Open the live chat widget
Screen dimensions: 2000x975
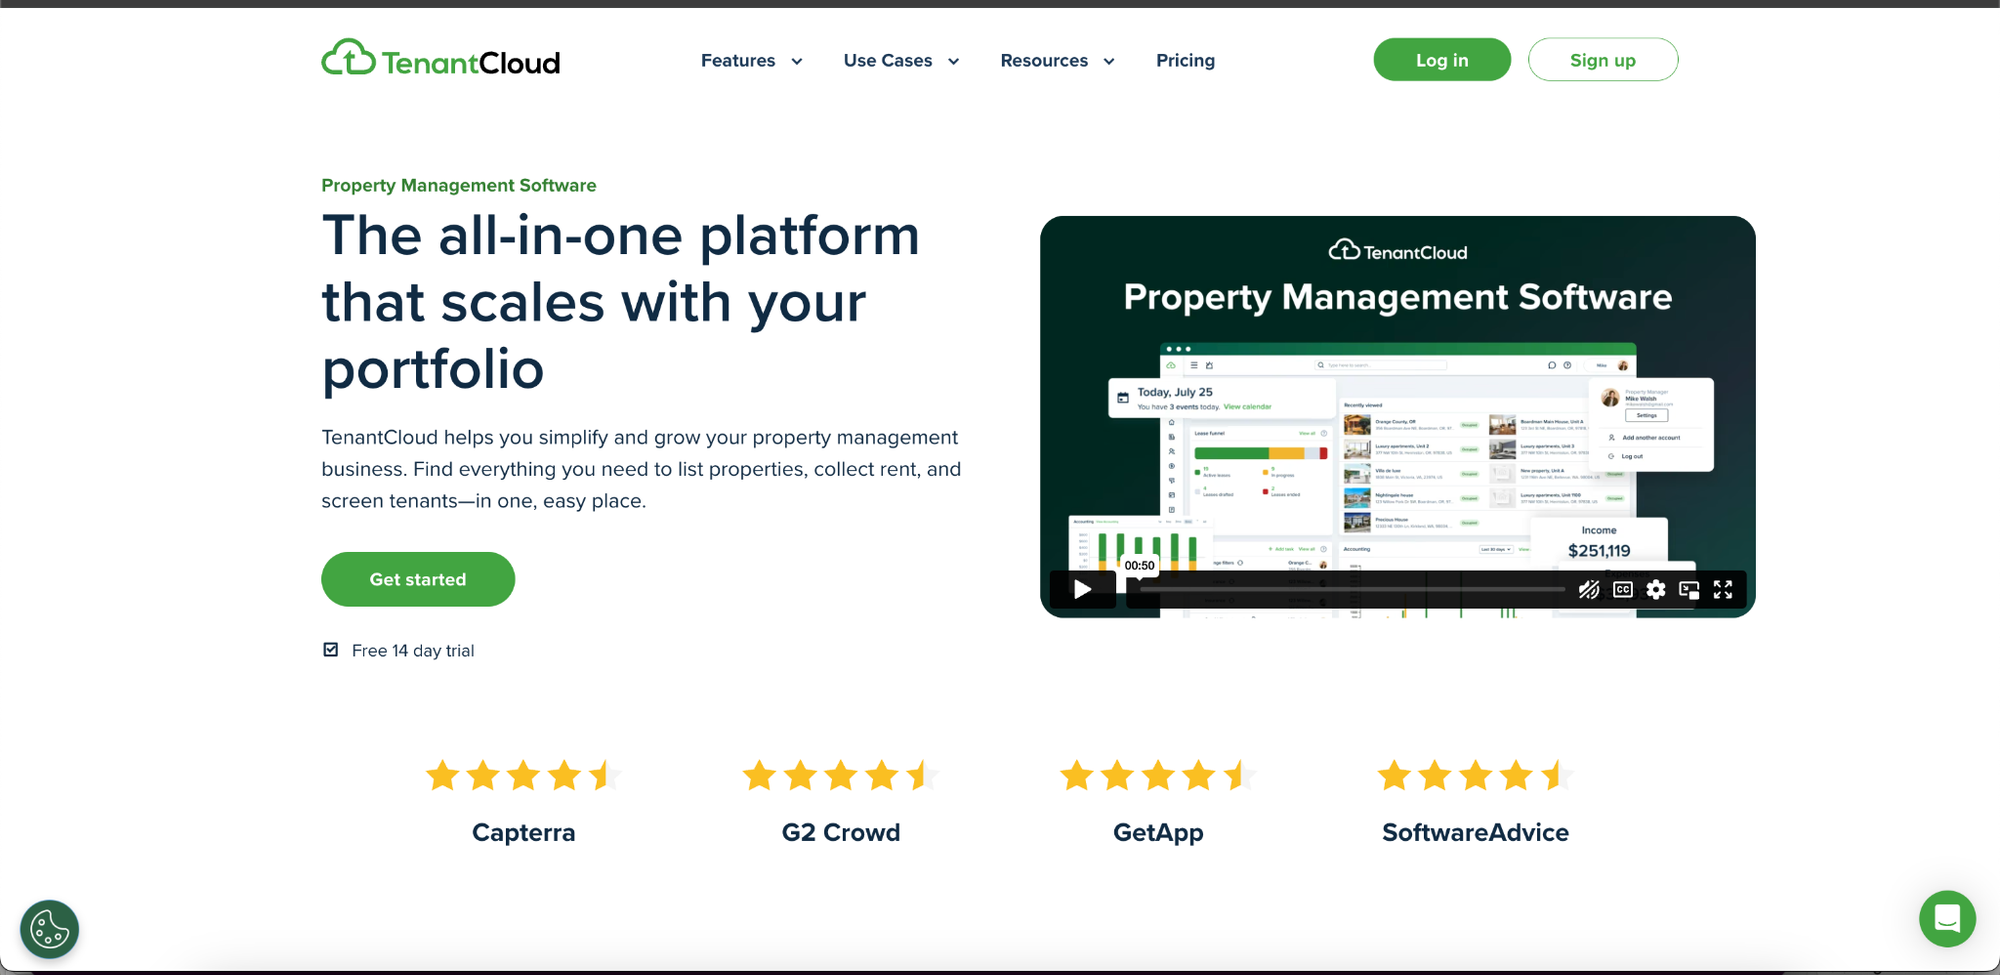pos(1947,918)
